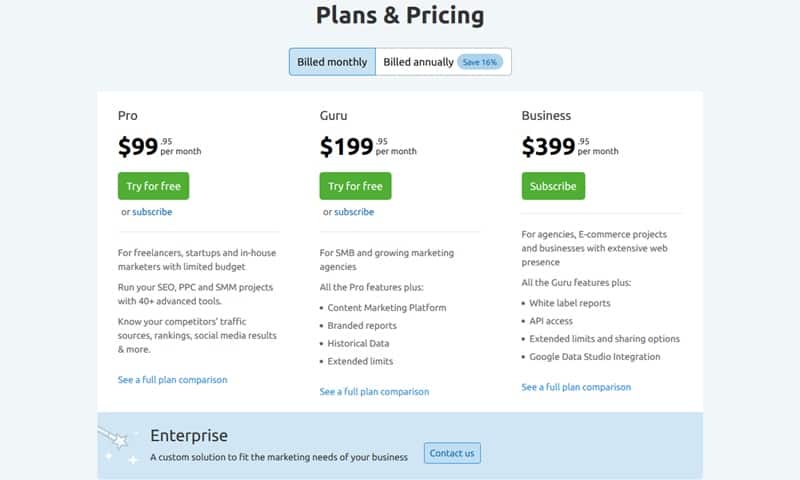The width and height of the screenshot is (800, 480).
Task: Select the Billed monthly toggle option
Action: [332, 62]
